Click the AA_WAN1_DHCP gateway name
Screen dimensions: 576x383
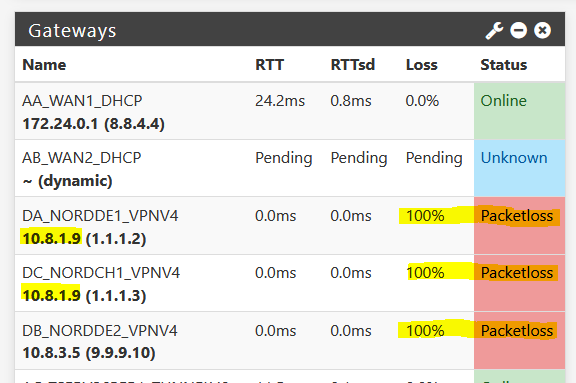click(x=82, y=101)
